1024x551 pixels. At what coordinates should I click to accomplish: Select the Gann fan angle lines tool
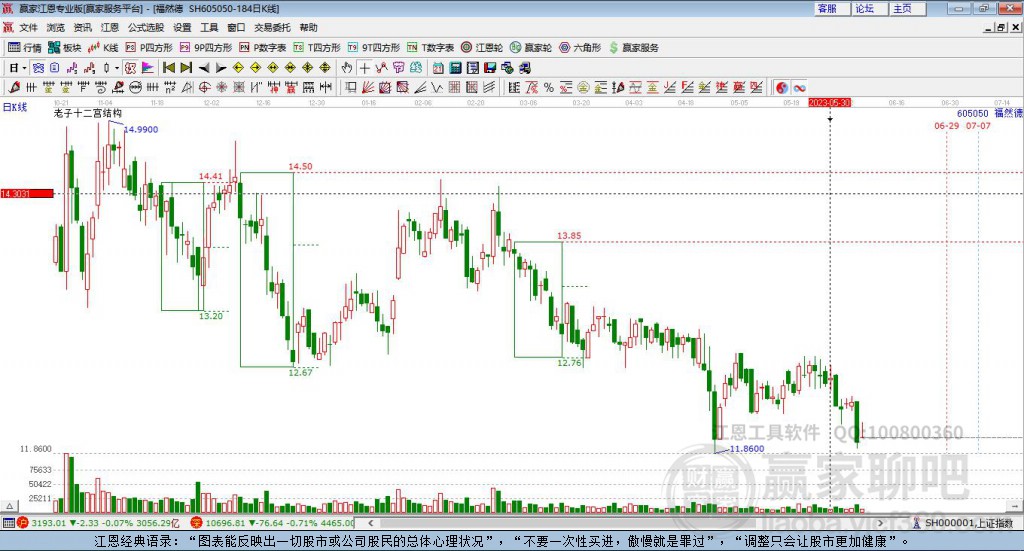click(x=368, y=87)
